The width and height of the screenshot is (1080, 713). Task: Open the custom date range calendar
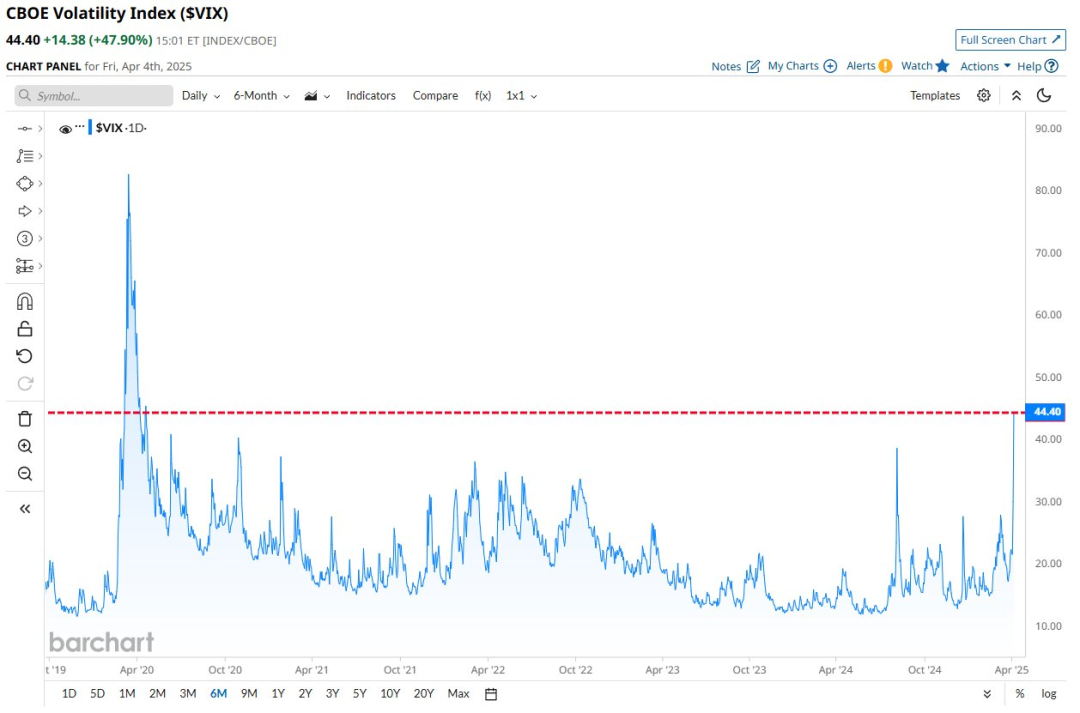[x=491, y=694]
